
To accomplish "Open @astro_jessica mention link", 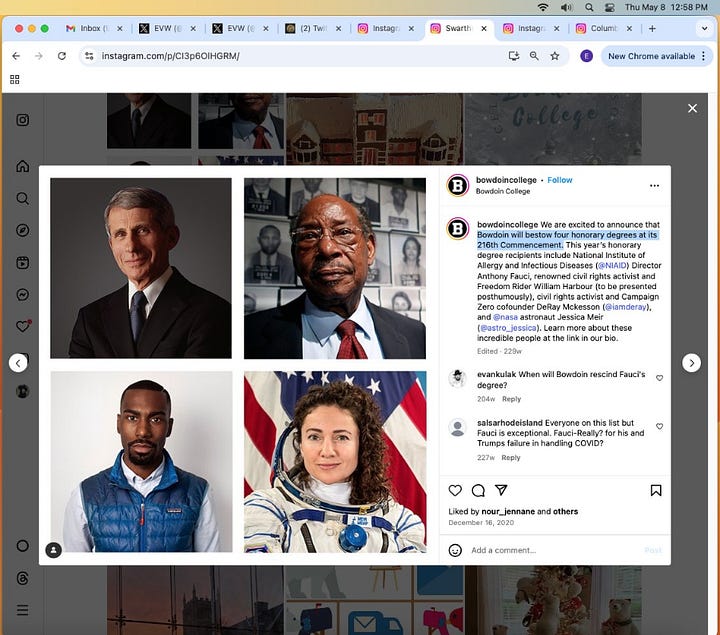I will click(508, 328).
